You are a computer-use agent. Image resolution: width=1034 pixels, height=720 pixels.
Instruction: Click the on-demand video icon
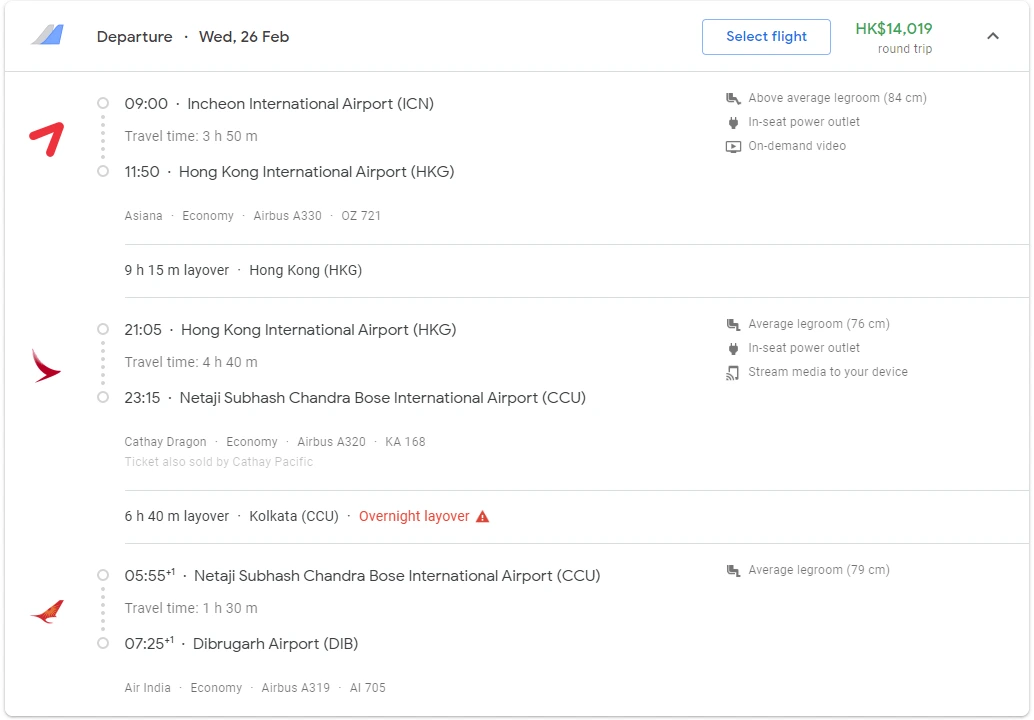(733, 146)
